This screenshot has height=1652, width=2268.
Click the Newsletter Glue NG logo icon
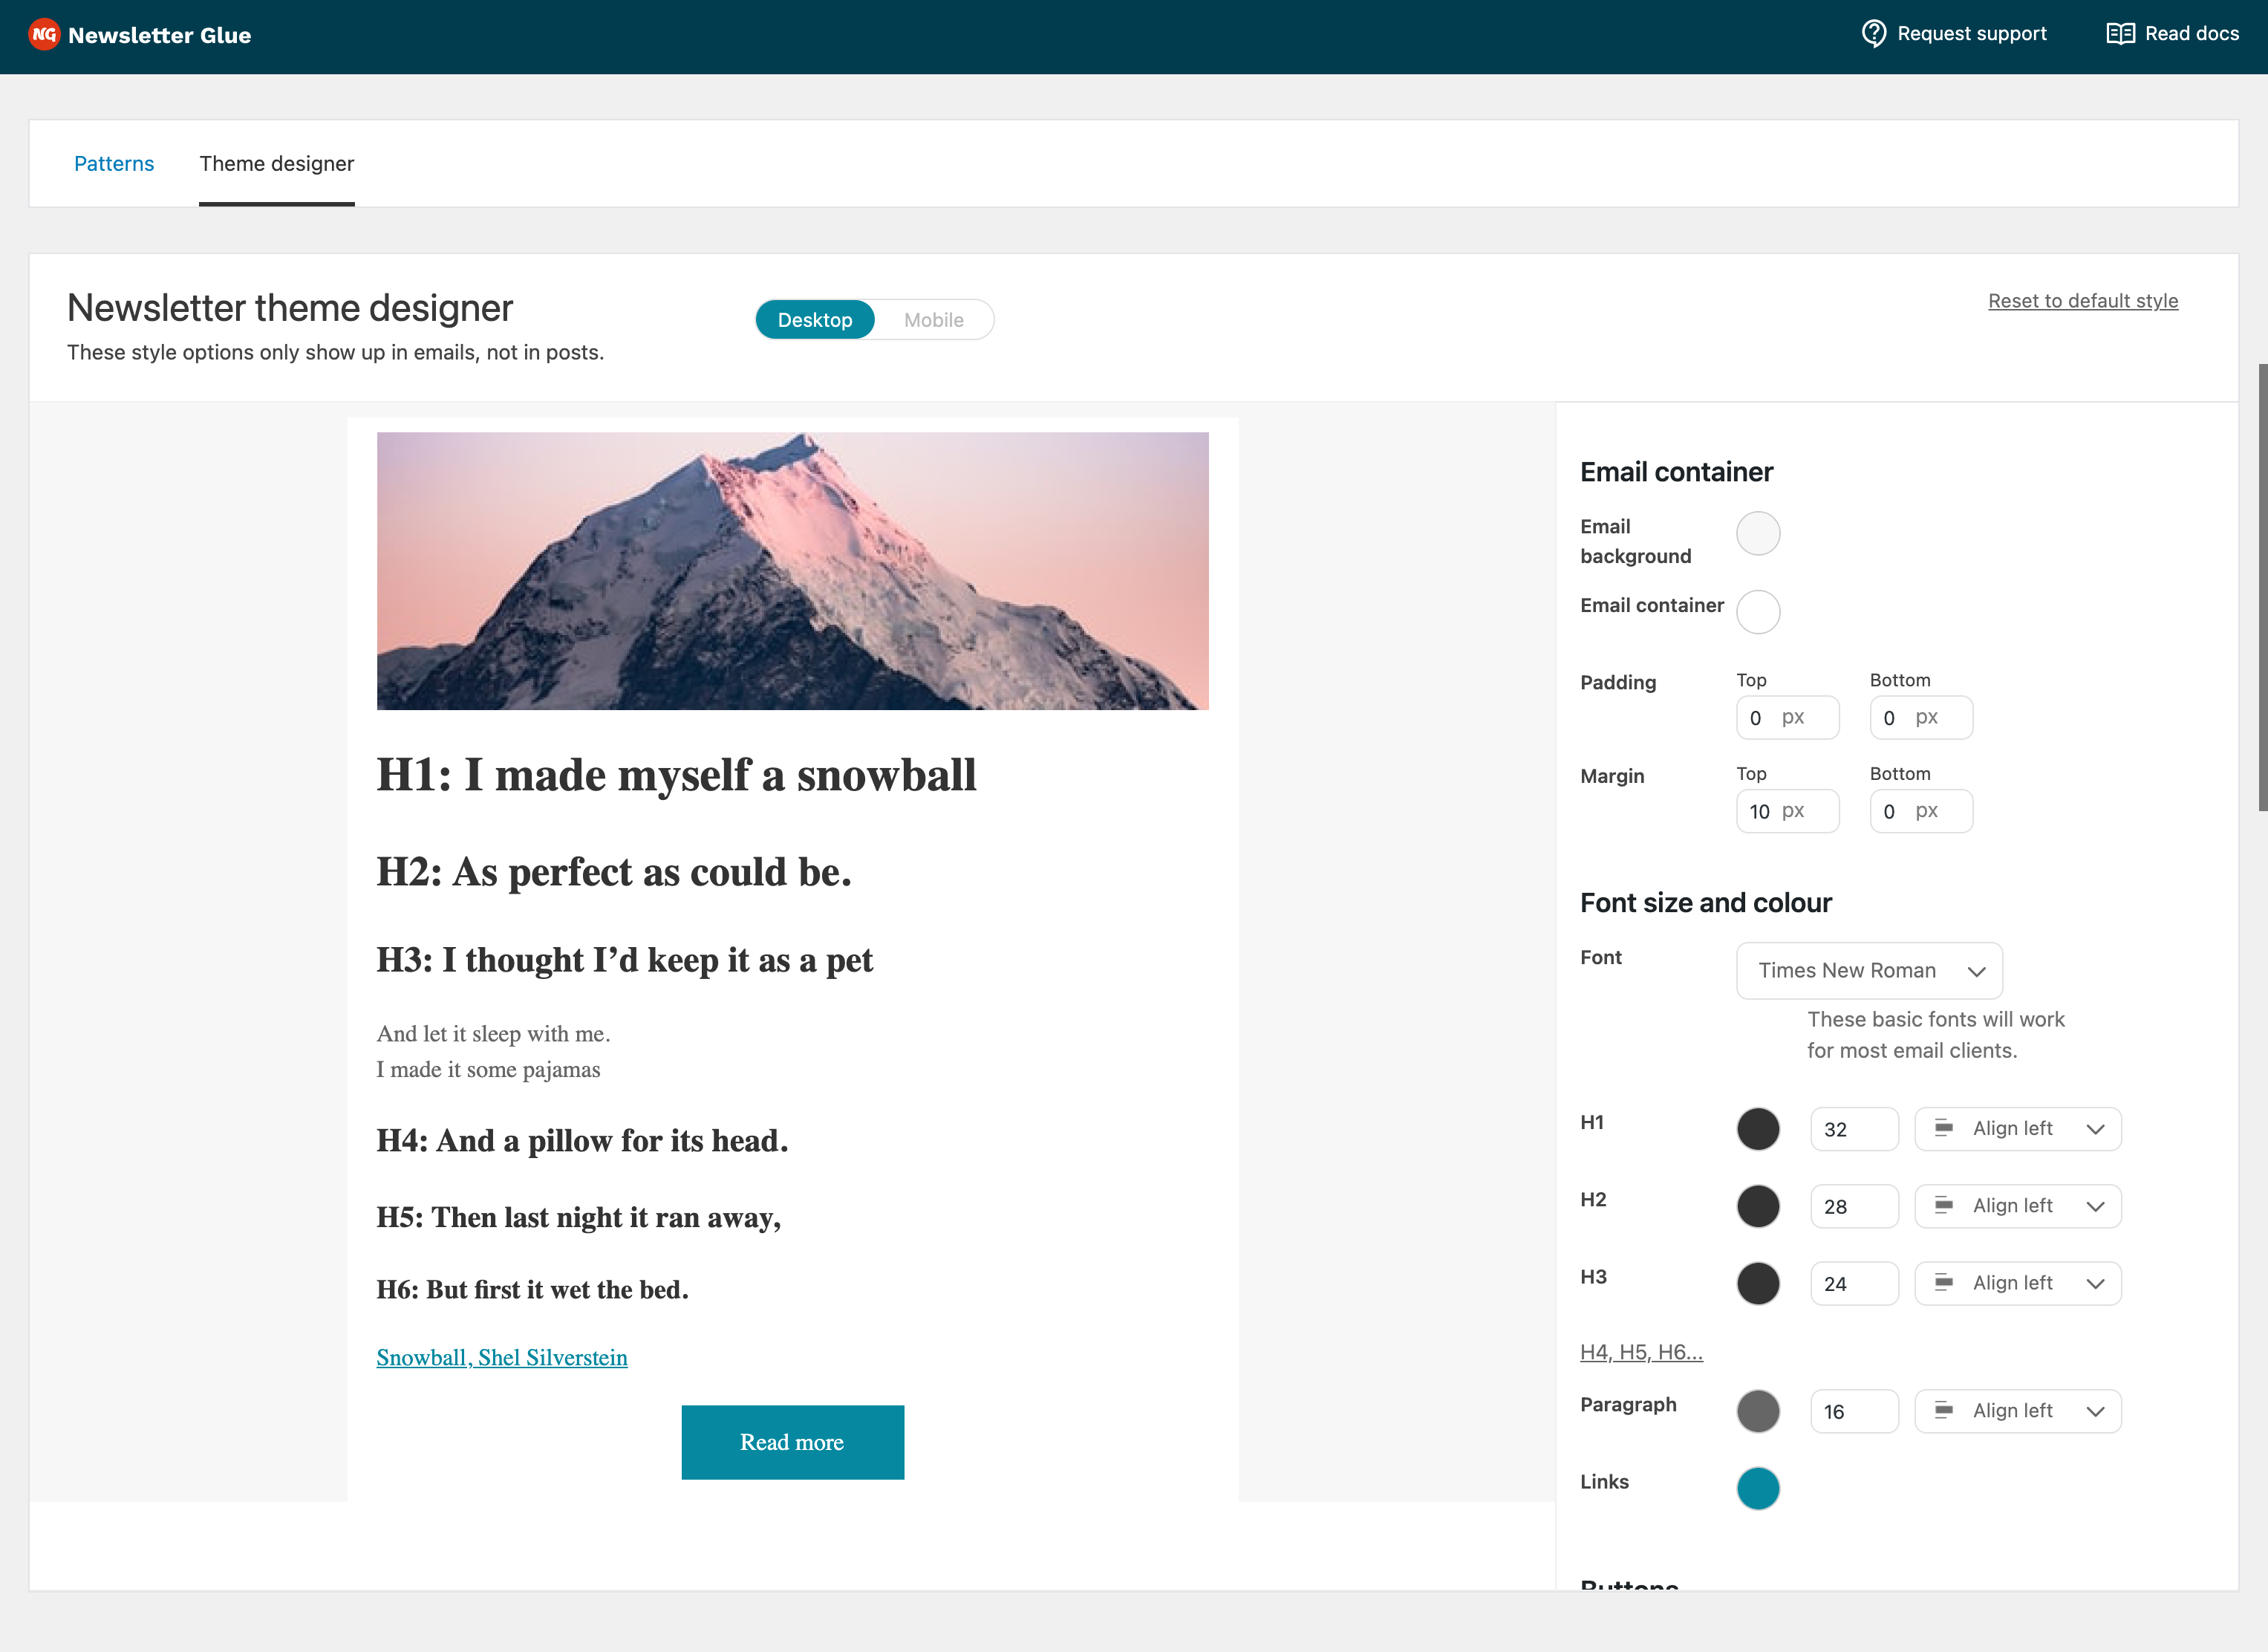[44, 35]
